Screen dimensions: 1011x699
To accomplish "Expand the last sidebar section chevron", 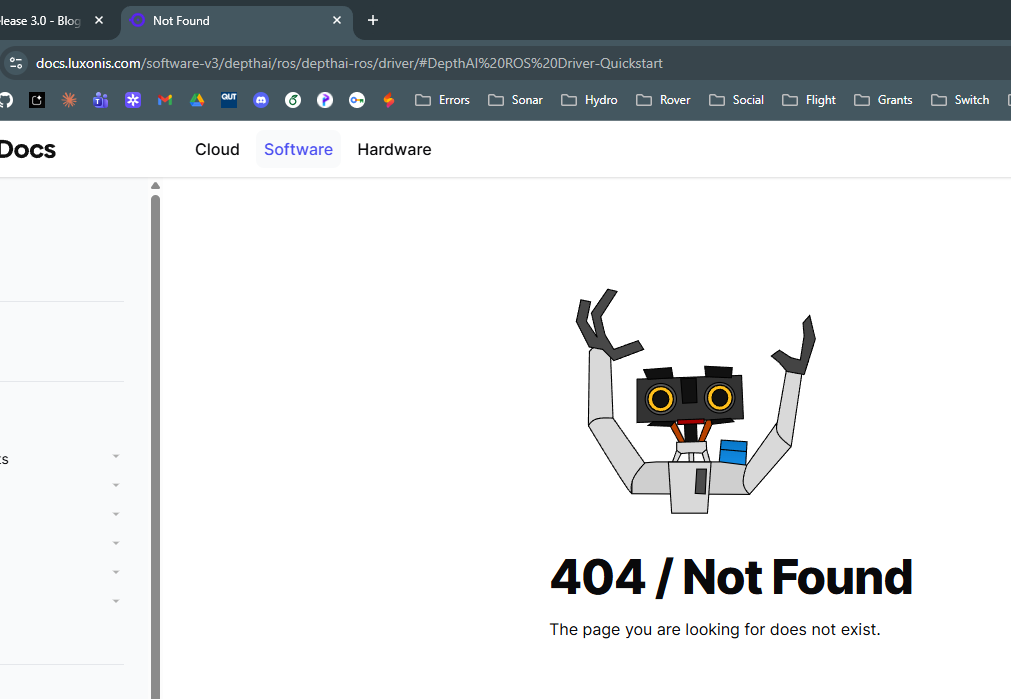I will 116,601.
